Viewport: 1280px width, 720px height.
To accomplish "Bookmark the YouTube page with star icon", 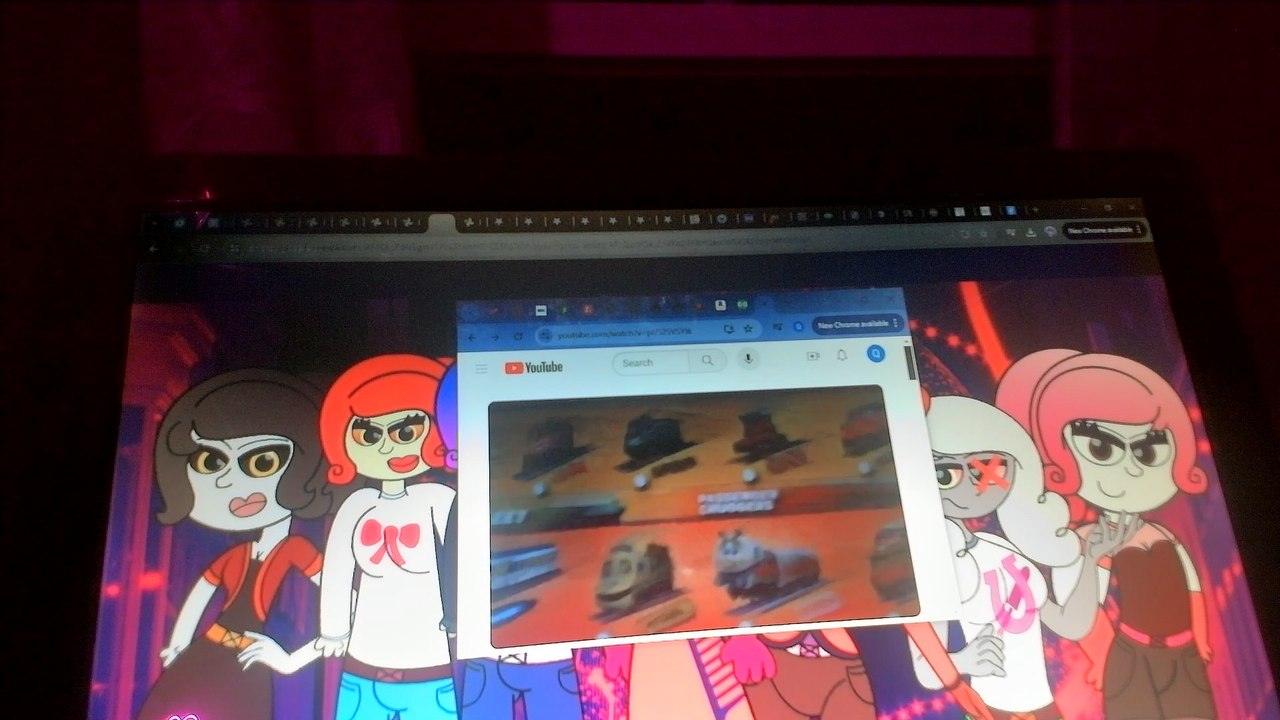I will click(748, 328).
